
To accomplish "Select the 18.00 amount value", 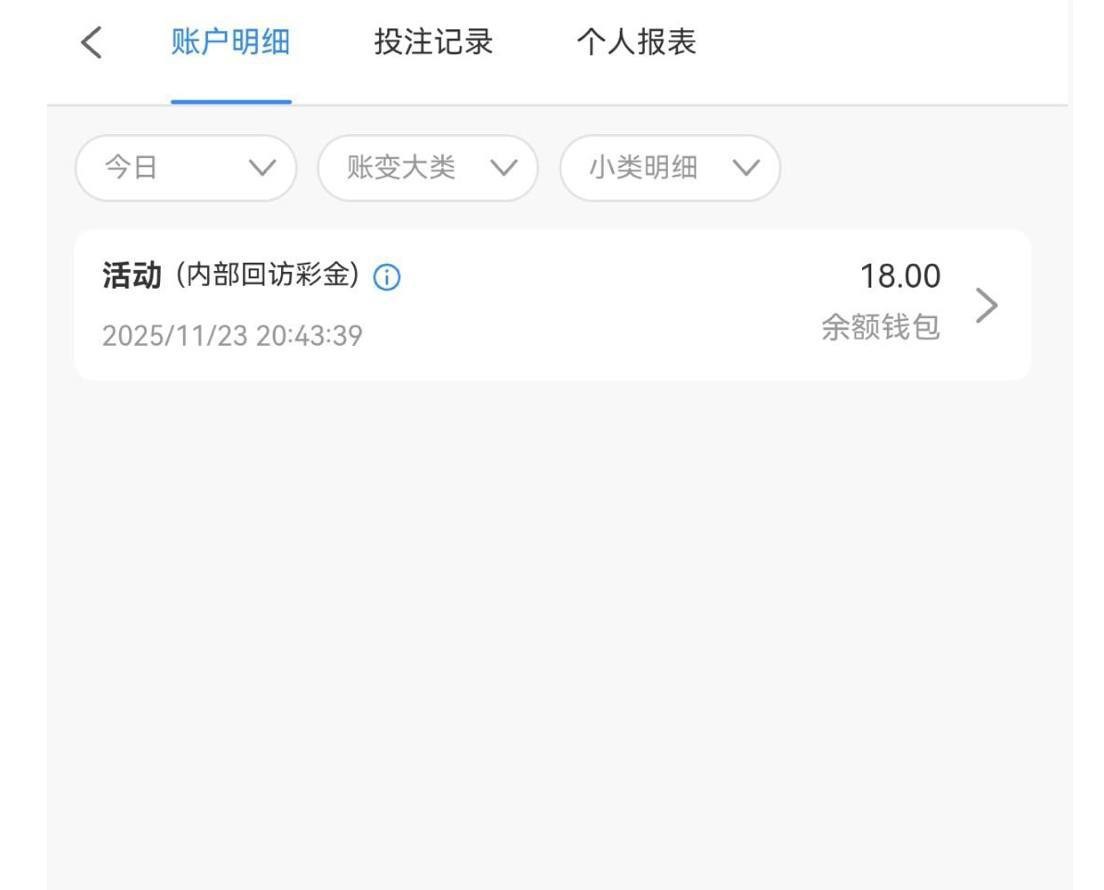I will point(900,276).
